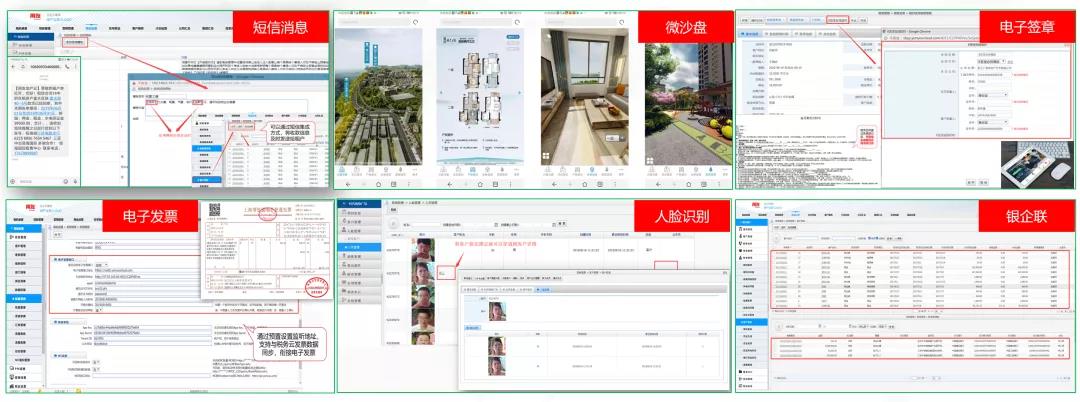Image resolution: width=1080 pixels, height=402 pixels.
Task: Tap the back arrow in SMS conversation
Action: [x=14, y=65]
